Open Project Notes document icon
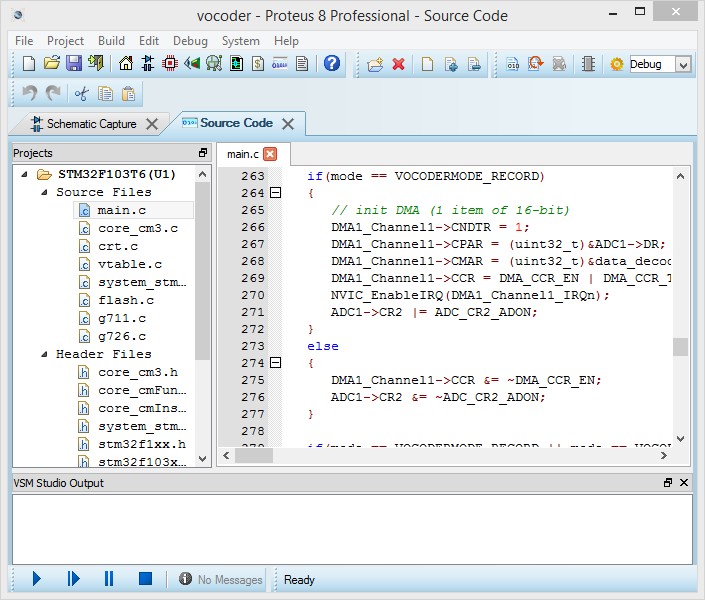This screenshot has height=600, width=705. point(302,63)
